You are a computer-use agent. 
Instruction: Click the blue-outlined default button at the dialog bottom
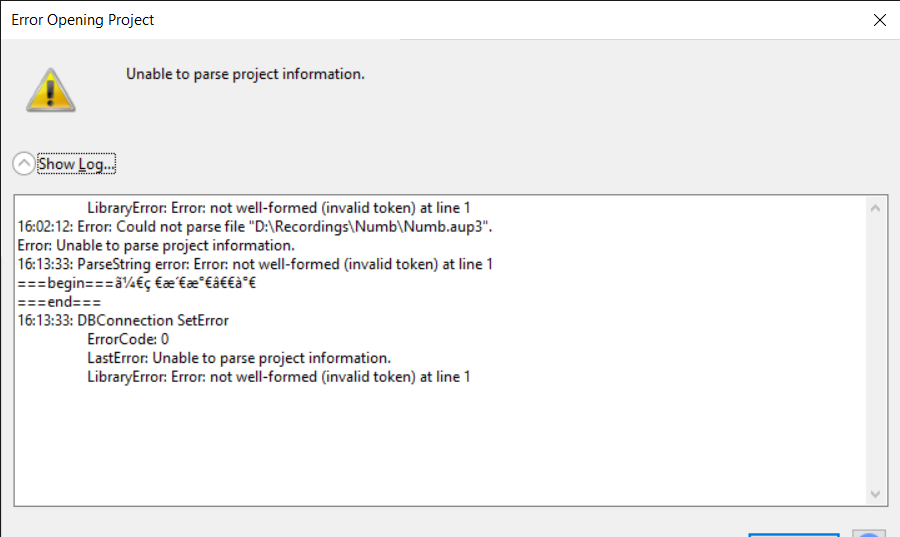[794, 535]
